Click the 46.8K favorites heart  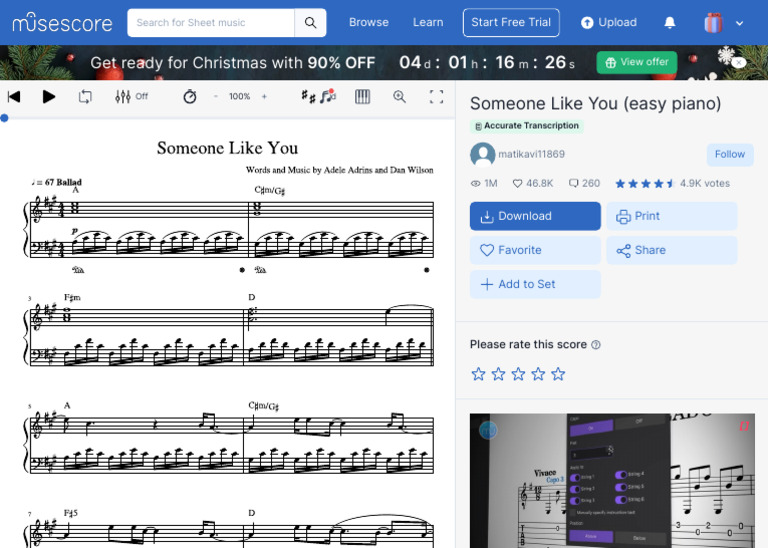pyautogui.click(x=517, y=184)
